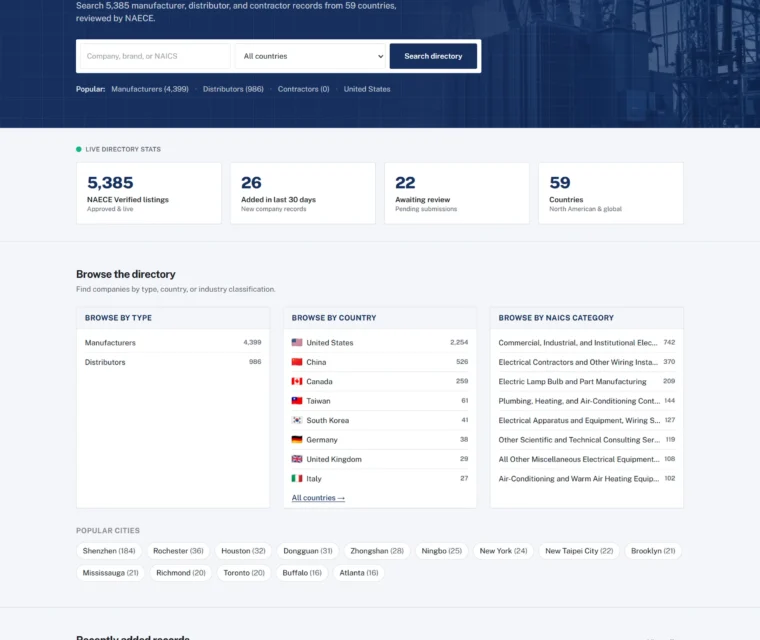Select the Toronto (20) city chip
The height and width of the screenshot is (640, 760).
[x=244, y=573]
